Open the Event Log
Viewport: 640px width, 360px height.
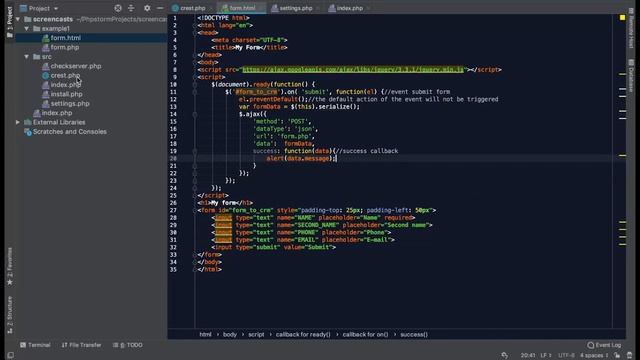tap(604, 345)
